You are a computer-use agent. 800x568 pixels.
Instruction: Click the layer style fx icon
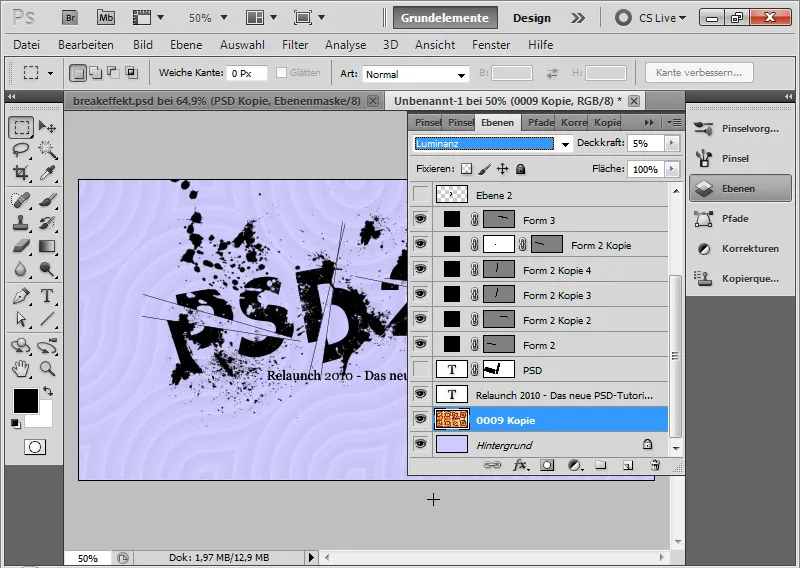520,465
